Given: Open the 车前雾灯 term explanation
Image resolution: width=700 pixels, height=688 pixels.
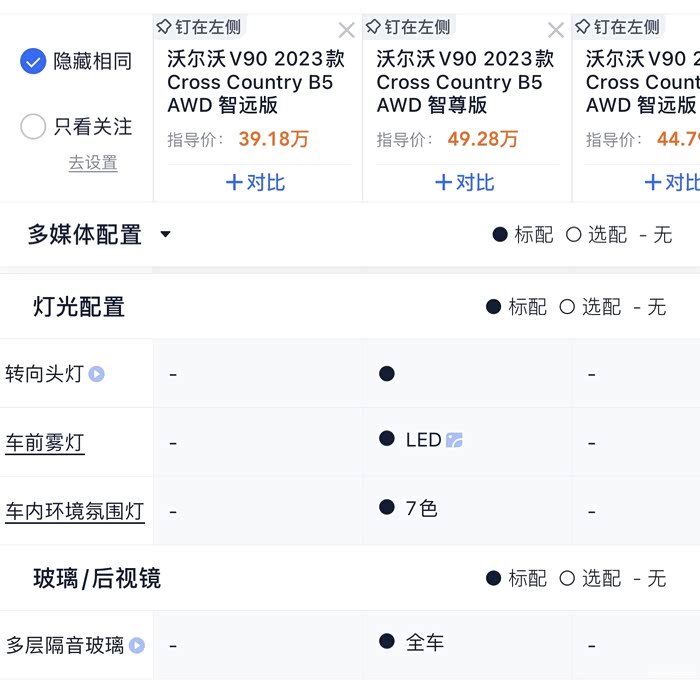Looking at the screenshot, I should click(45, 442).
